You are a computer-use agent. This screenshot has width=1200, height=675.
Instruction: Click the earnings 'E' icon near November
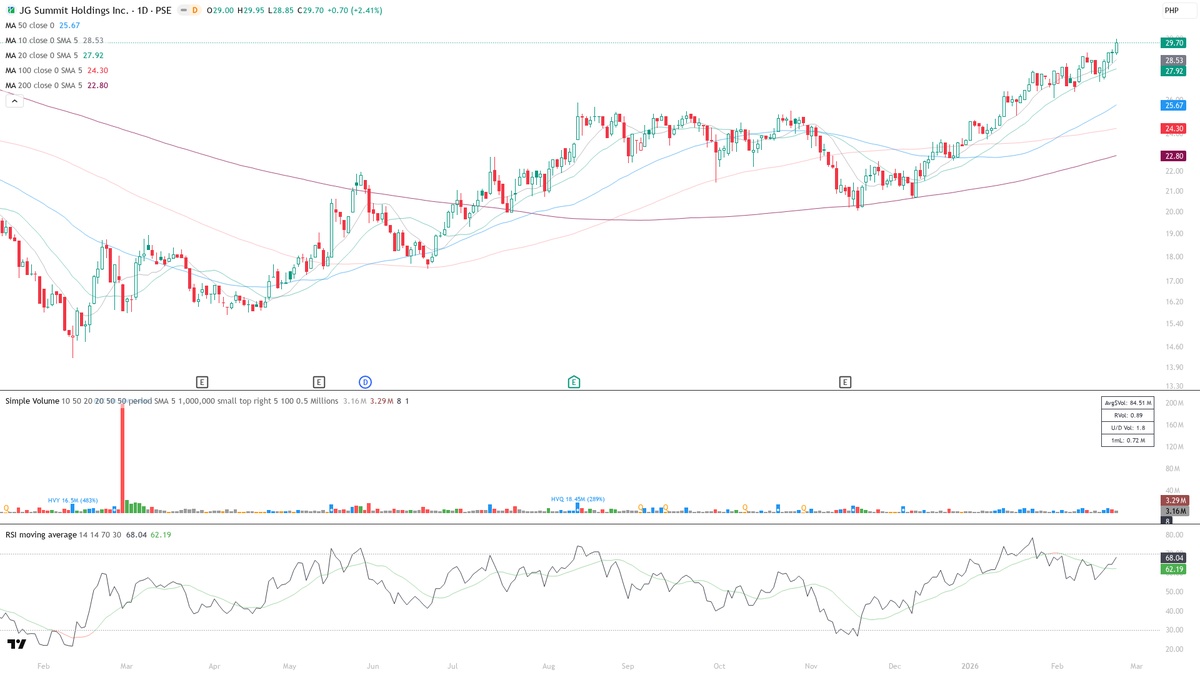click(x=845, y=381)
